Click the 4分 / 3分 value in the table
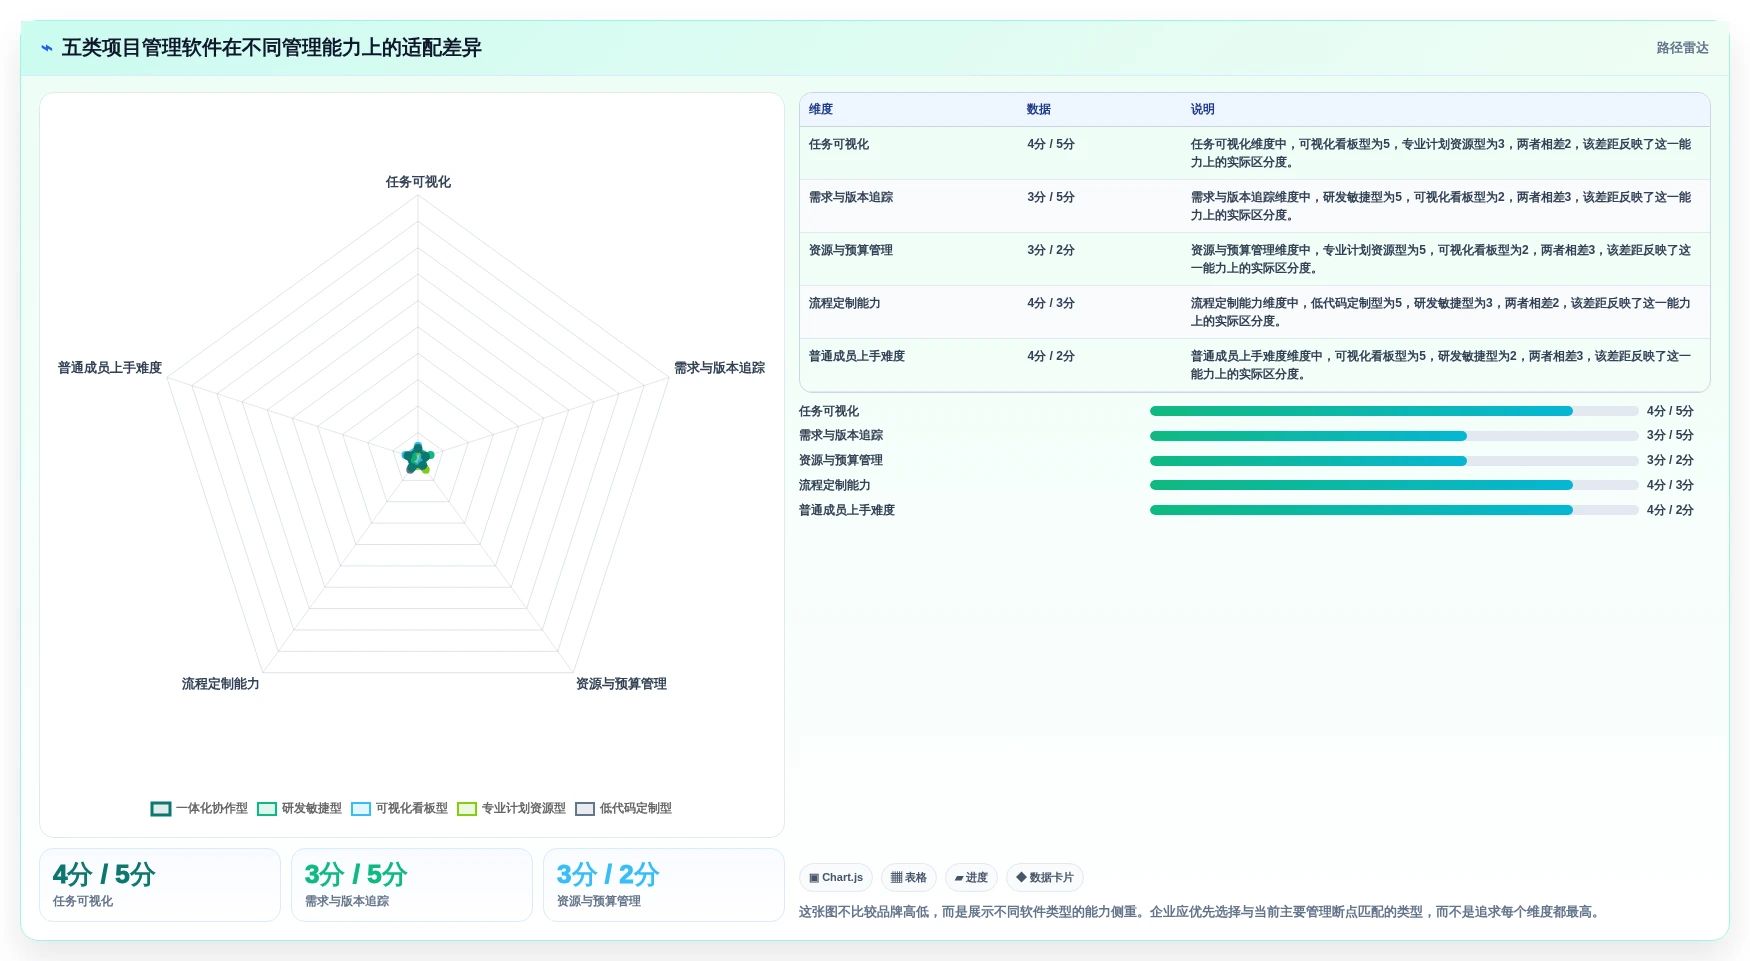Image resolution: width=1750 pixels, height=961 pixels. [x=1051, y=303]
